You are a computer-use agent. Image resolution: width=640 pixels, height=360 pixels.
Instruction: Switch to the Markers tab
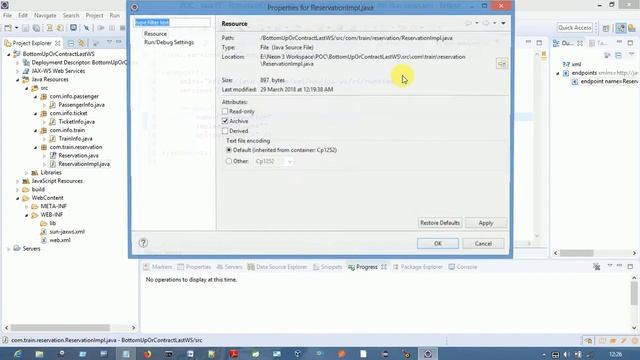(x=158, y=267)
